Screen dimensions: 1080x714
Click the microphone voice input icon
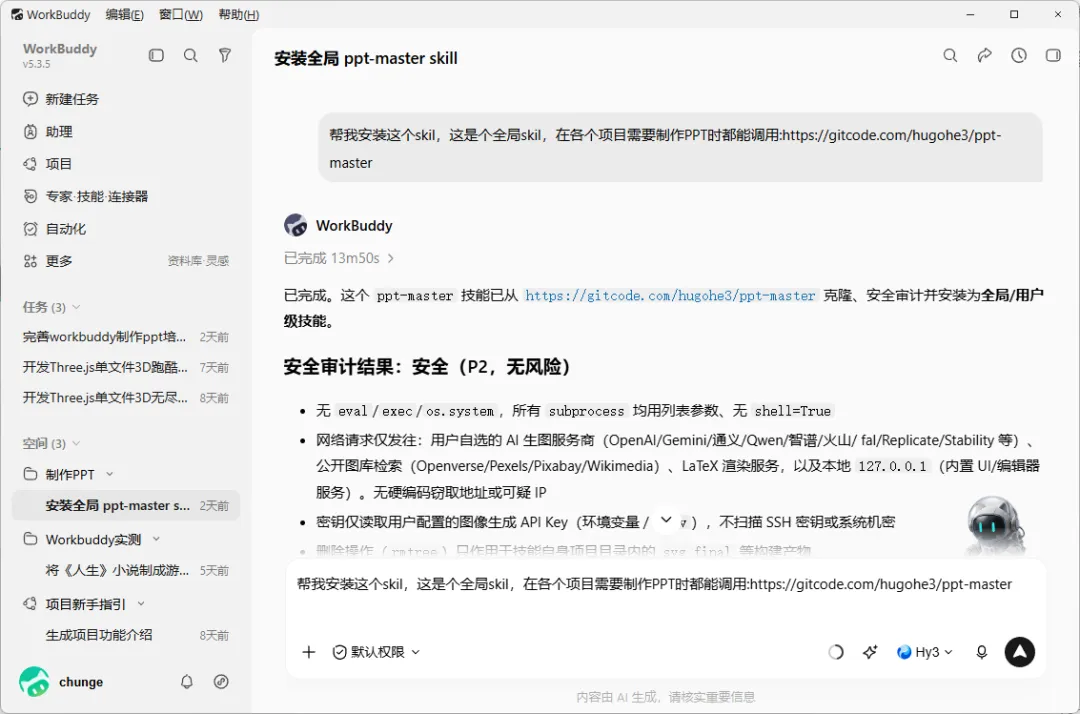pyautogui.click(x=982, y=652)
